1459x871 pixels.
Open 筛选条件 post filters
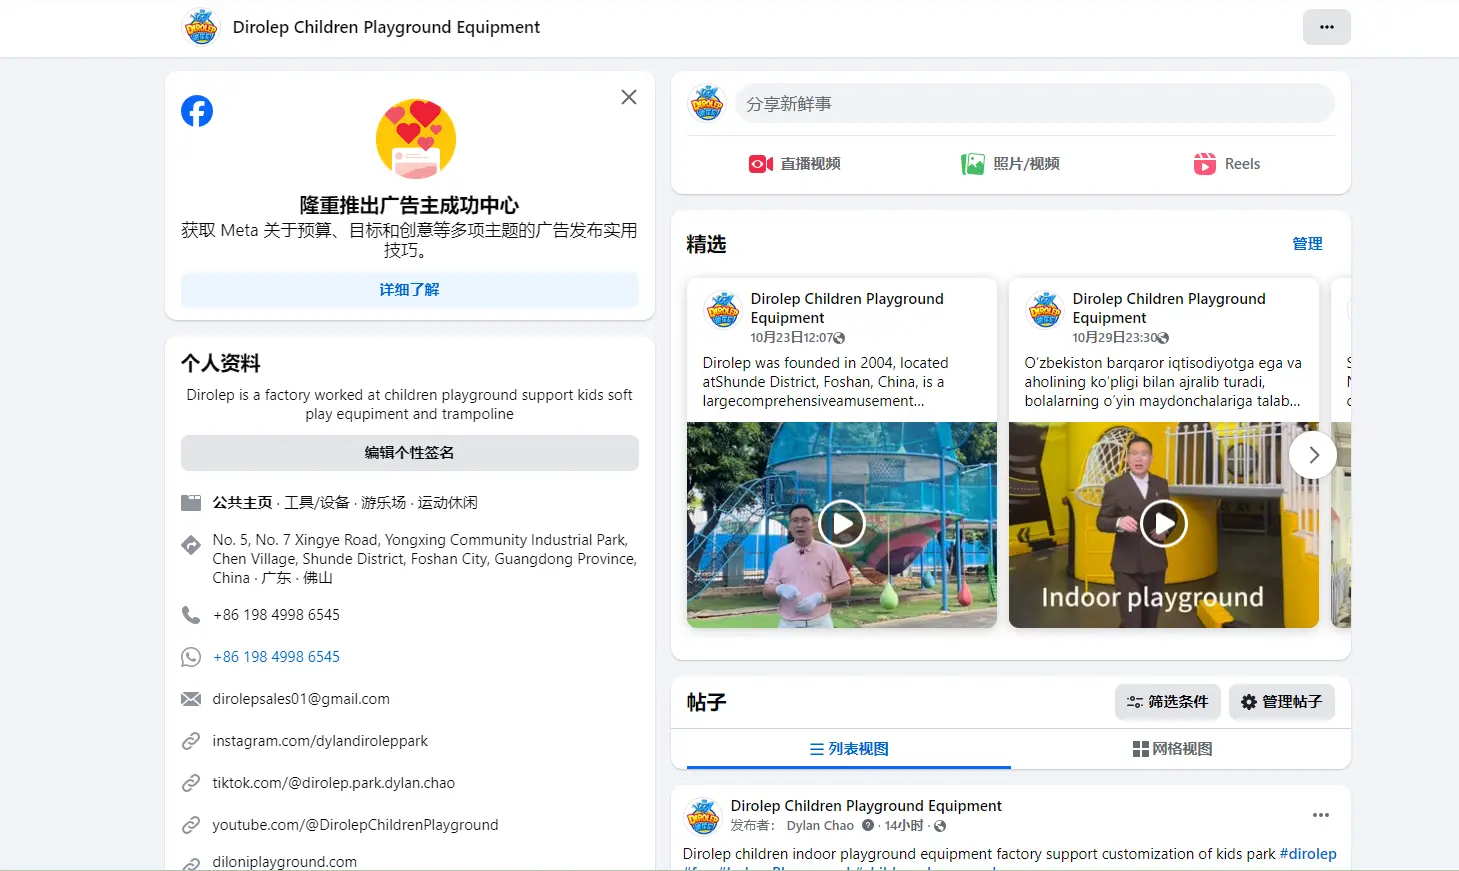point(1167,702)
